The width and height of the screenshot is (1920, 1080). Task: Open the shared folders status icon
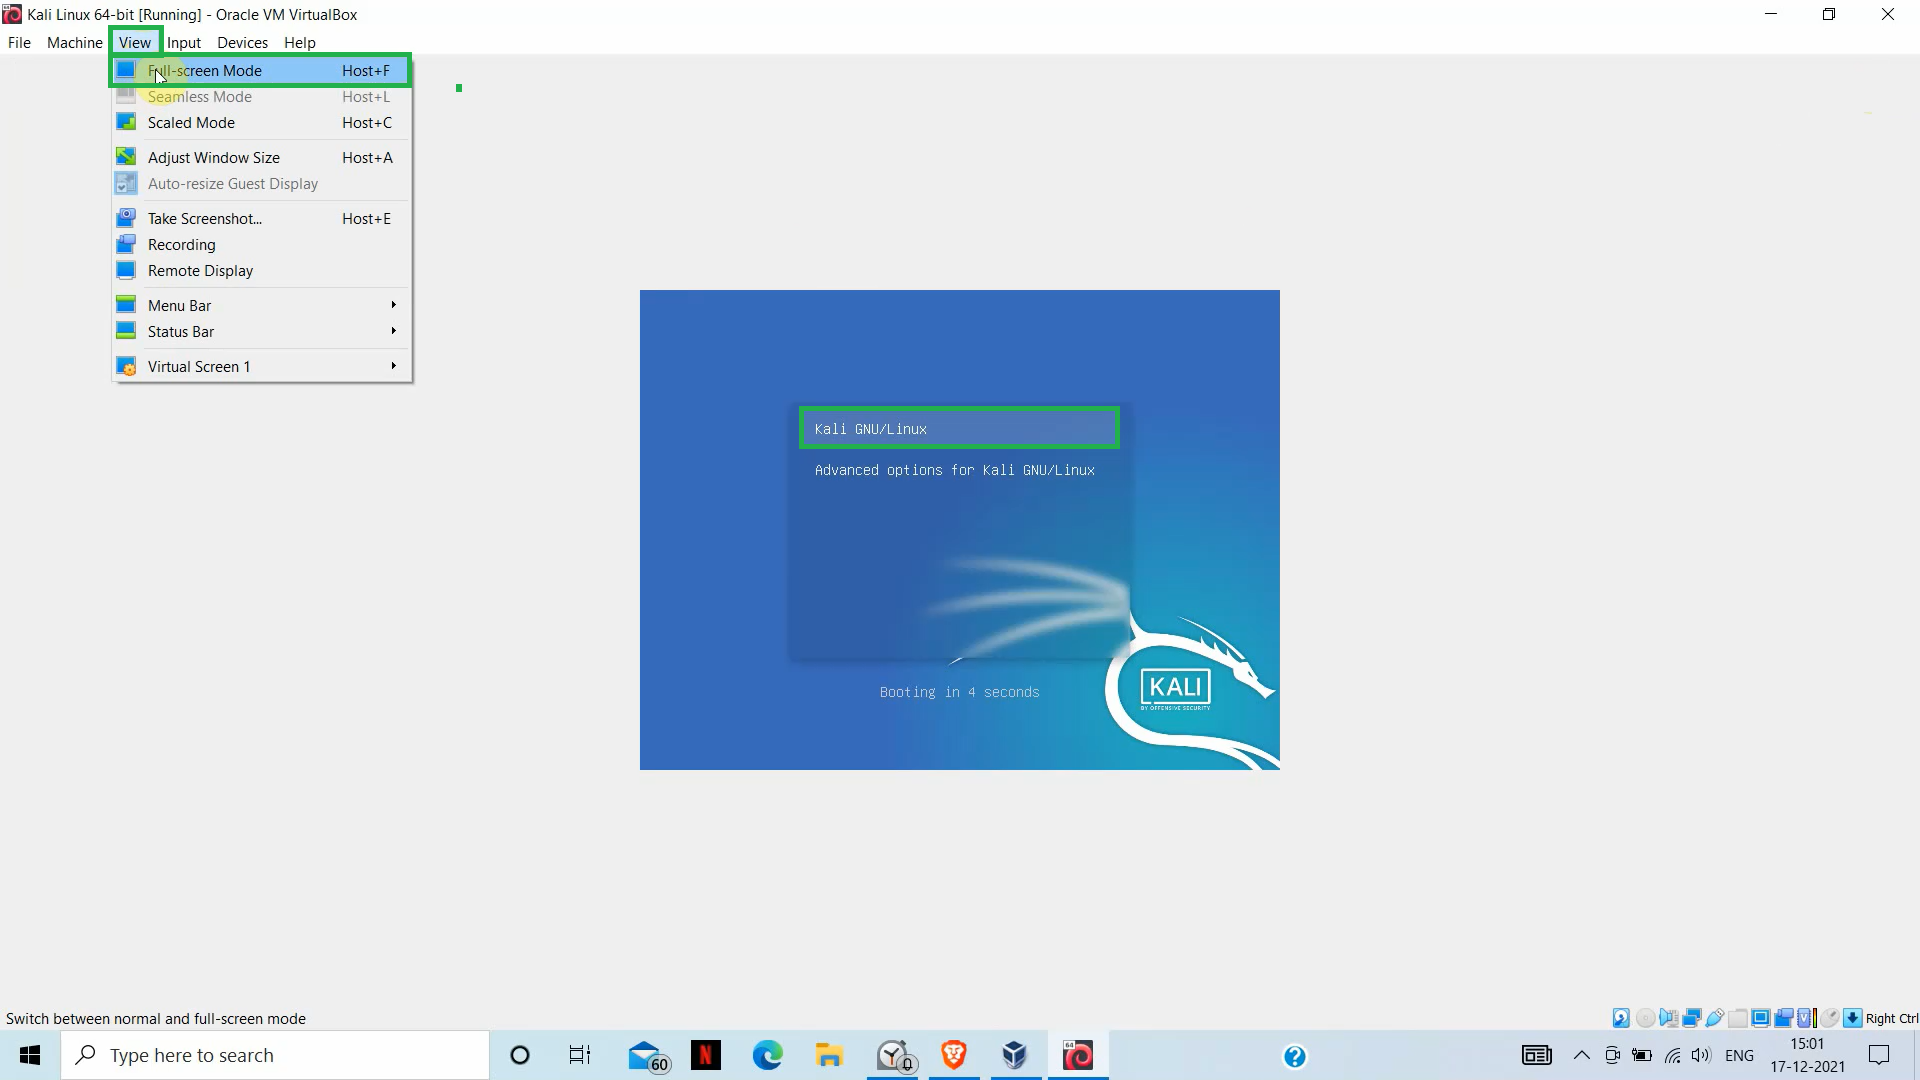coord(1738,1017)
